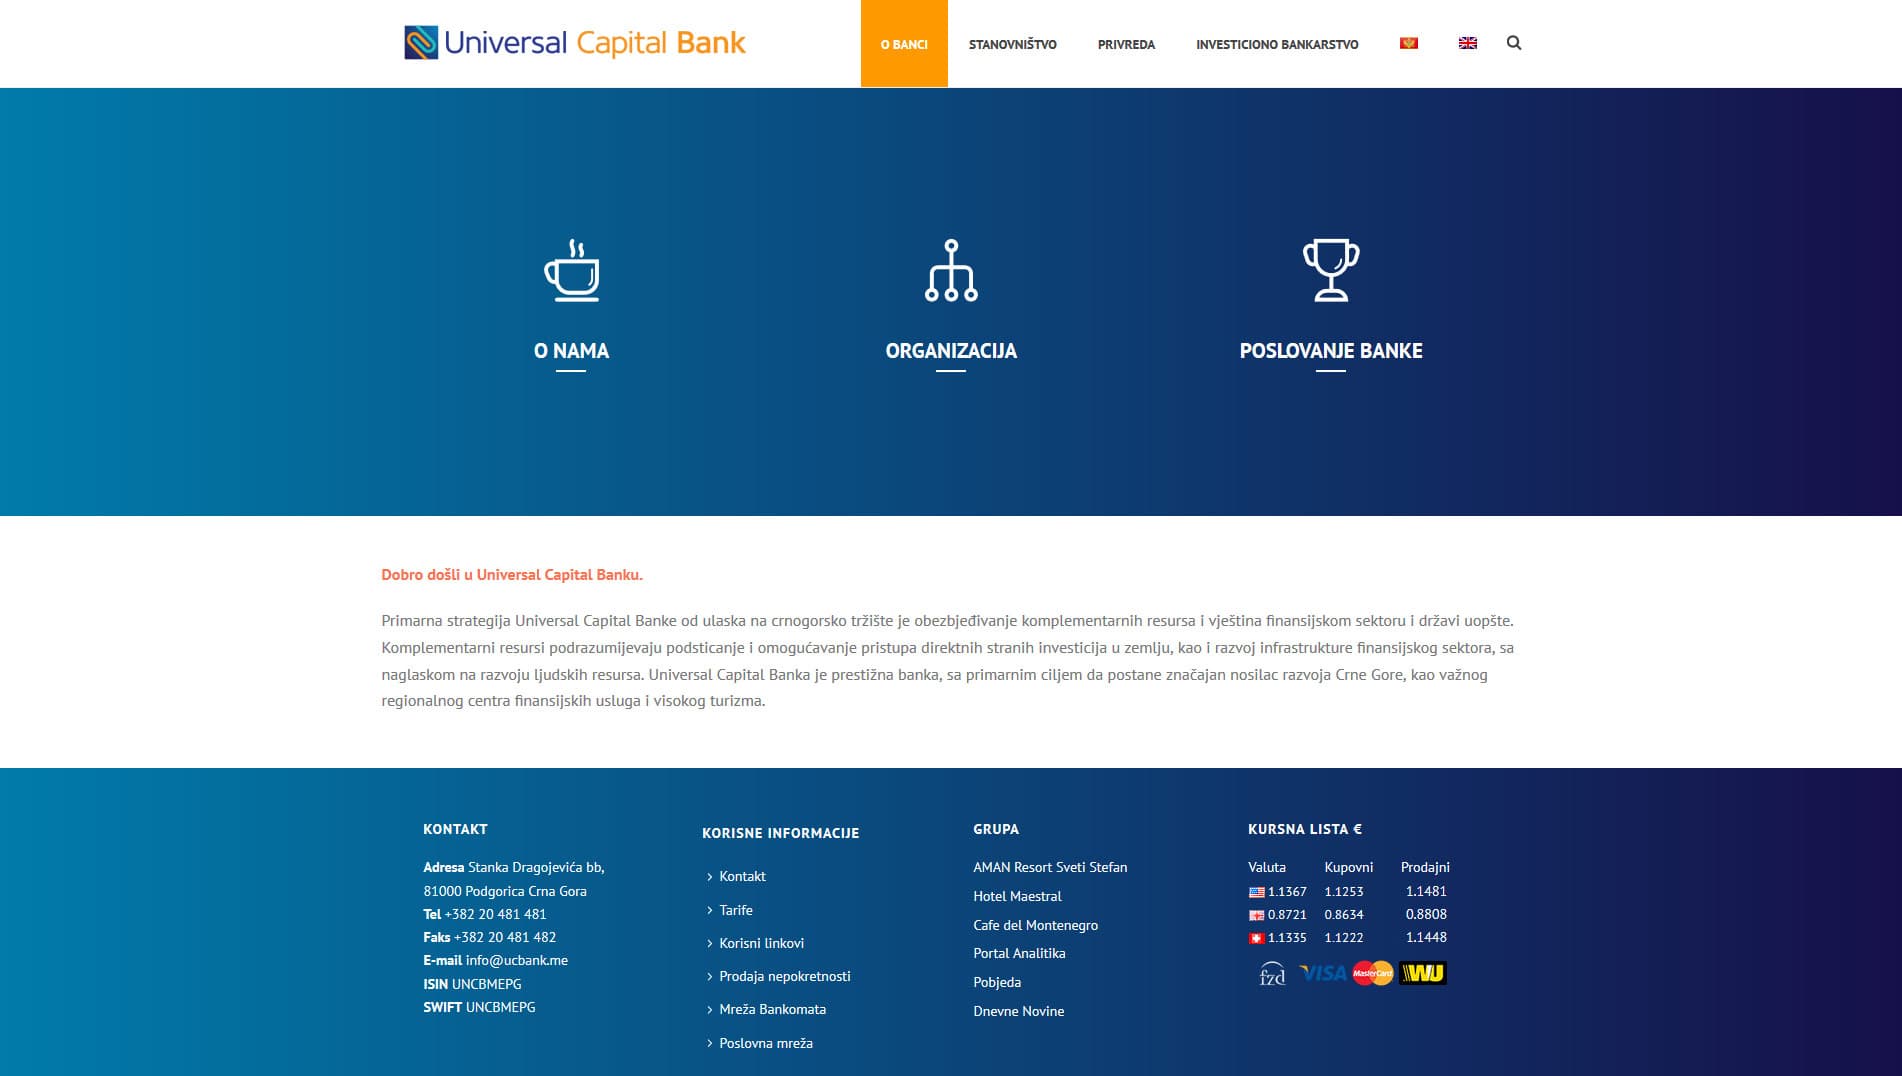The width and height of the screenshot is (1902, 1076).
Task: Open the Tarife link
Action: coord(736,910)
